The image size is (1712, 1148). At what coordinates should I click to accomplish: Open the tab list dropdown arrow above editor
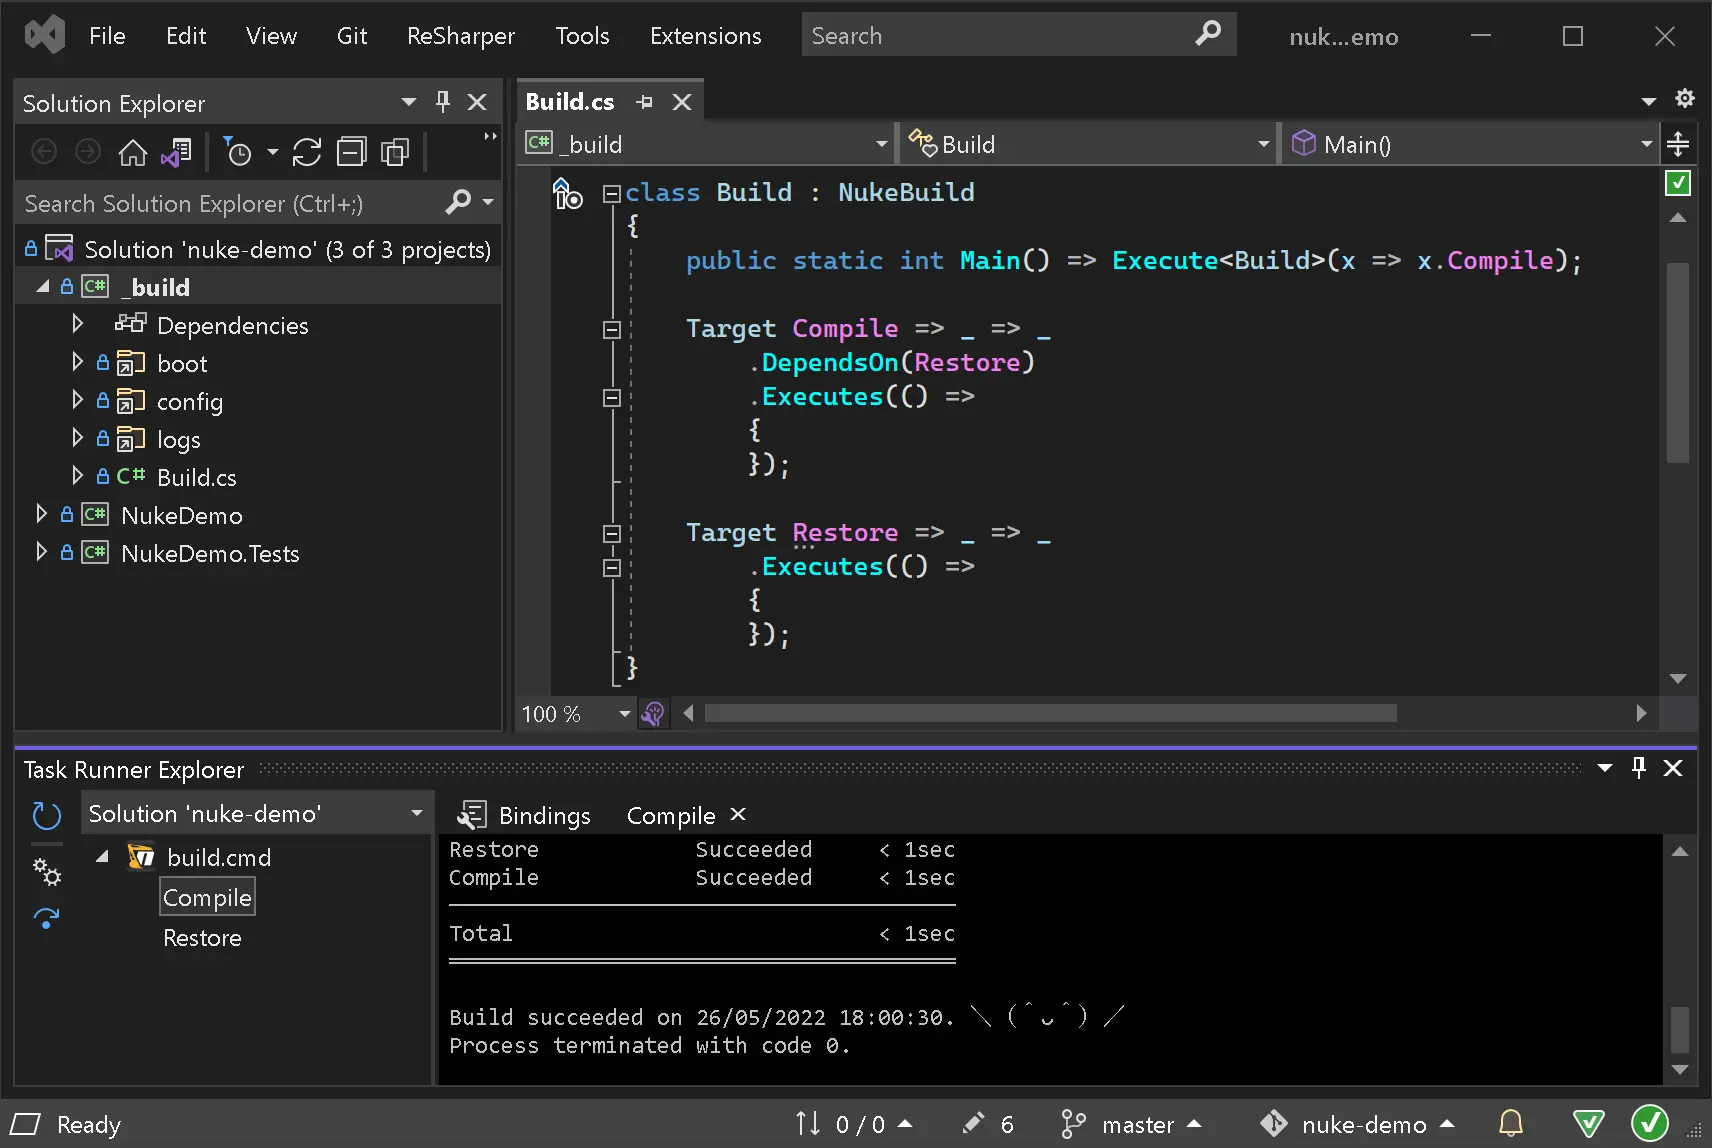click(1649, 101)
